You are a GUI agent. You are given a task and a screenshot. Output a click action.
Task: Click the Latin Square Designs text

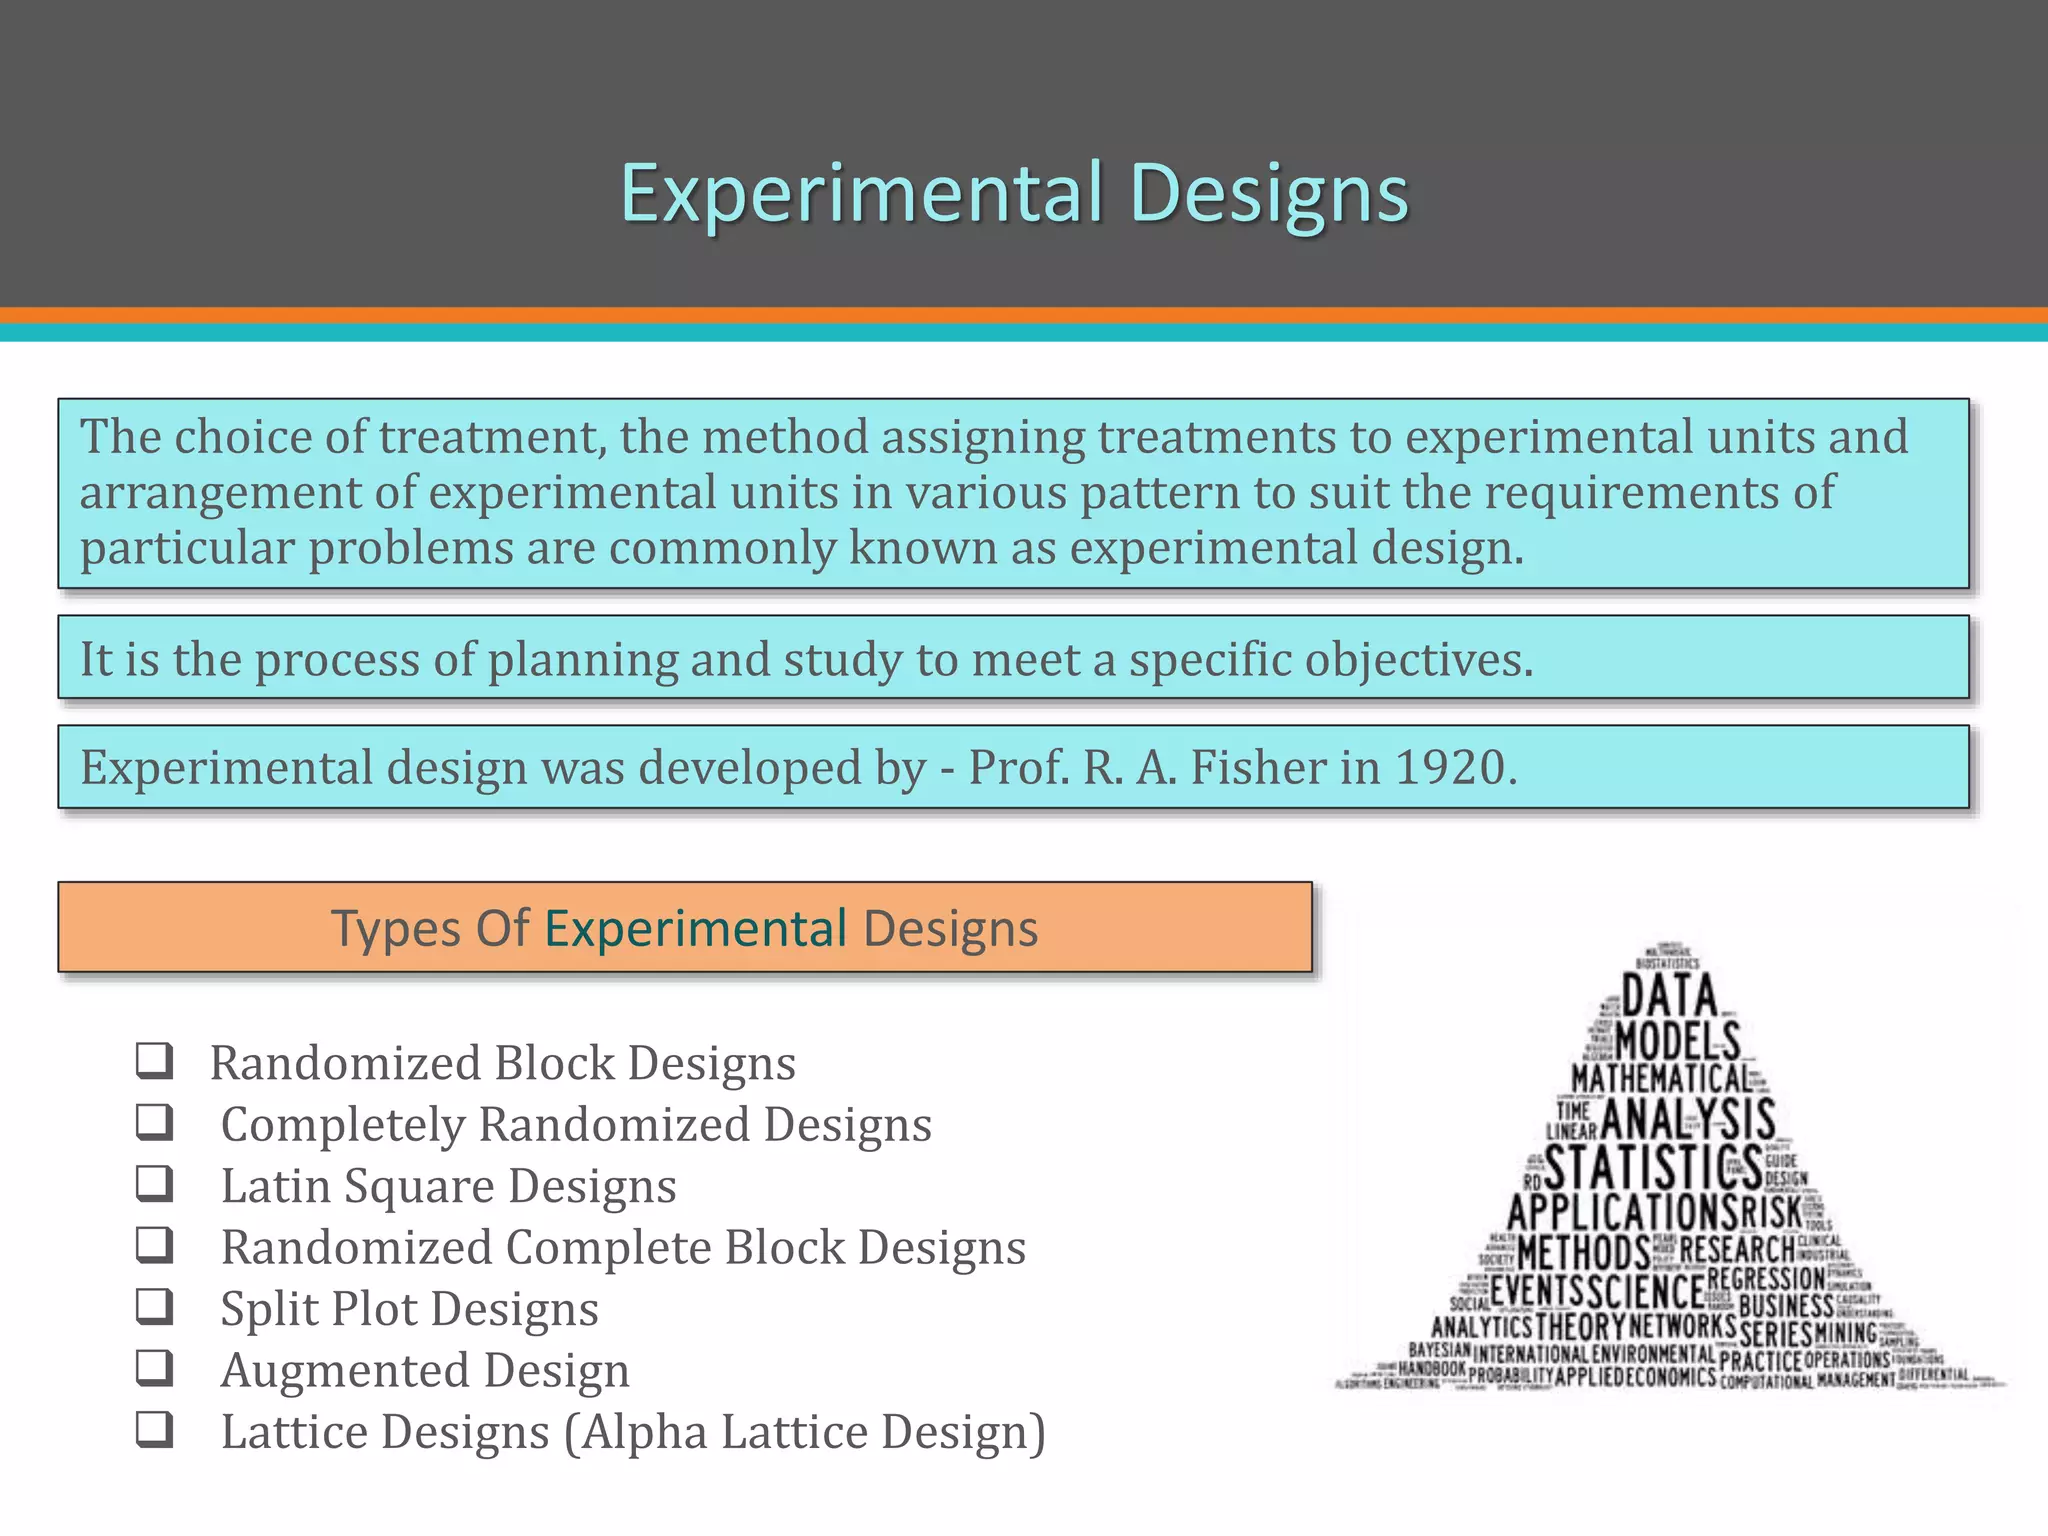tap(448, 1186)
